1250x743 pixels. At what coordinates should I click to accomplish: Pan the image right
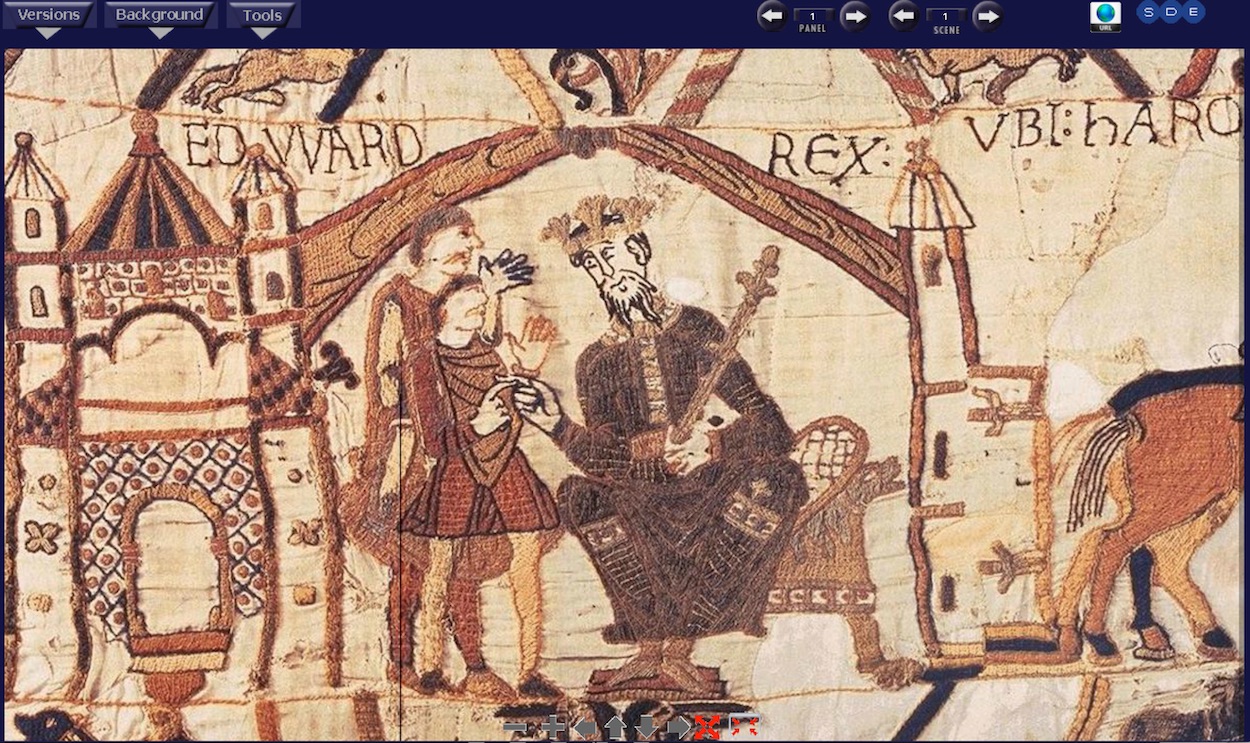pyautogui.click(x=678, y=728)
